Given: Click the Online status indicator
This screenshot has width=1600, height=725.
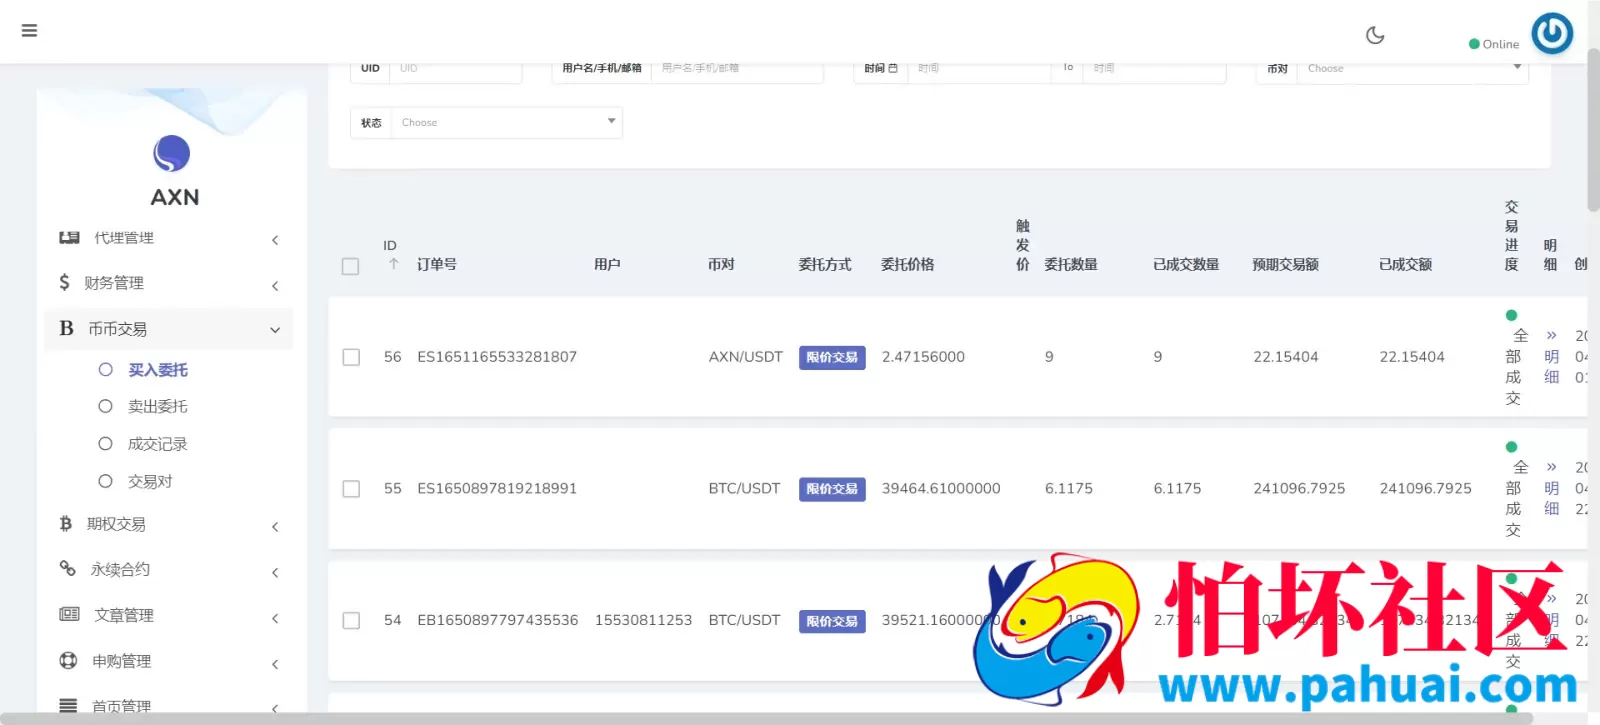Looking at the screenshot, I should 1494,44.
